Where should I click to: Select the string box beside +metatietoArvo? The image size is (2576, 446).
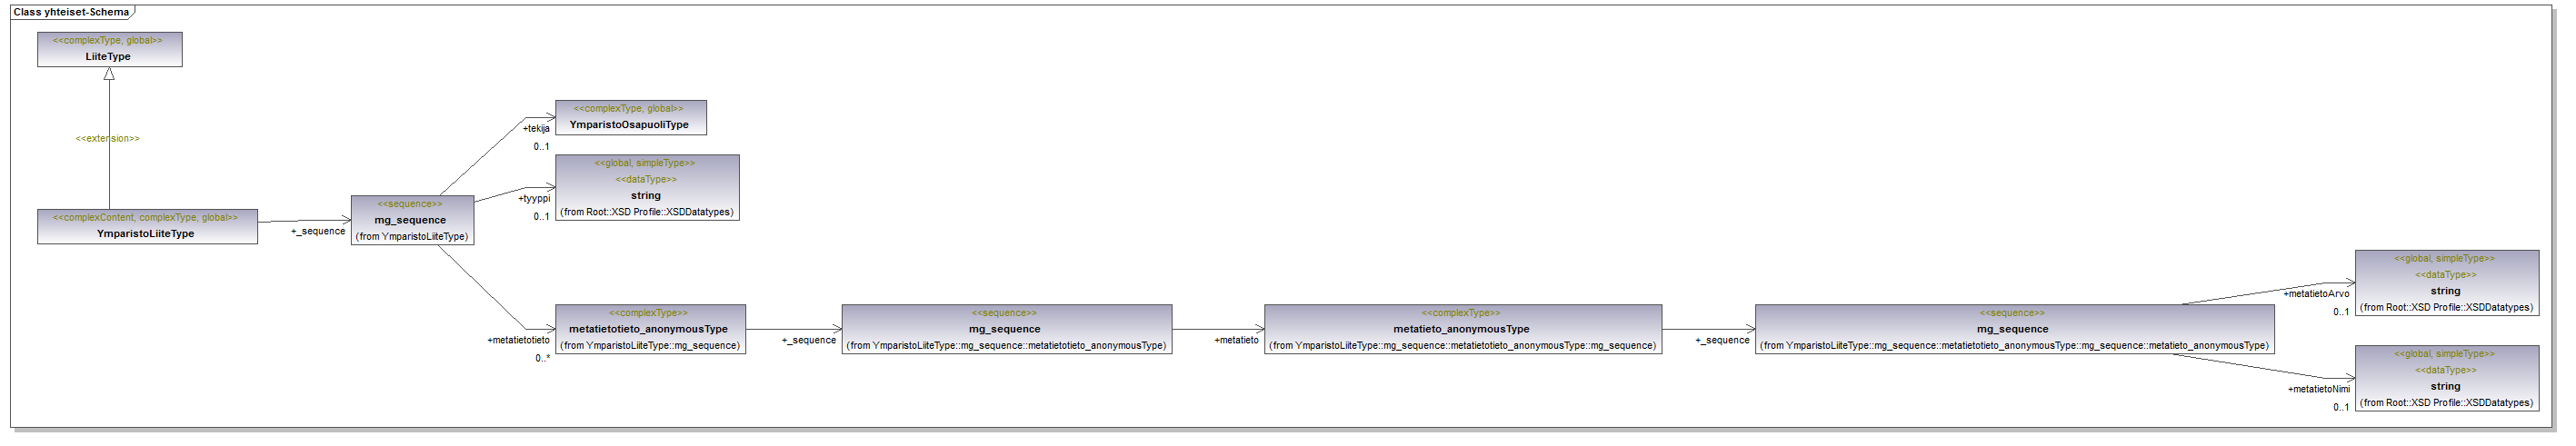[x=2446, y=283]
